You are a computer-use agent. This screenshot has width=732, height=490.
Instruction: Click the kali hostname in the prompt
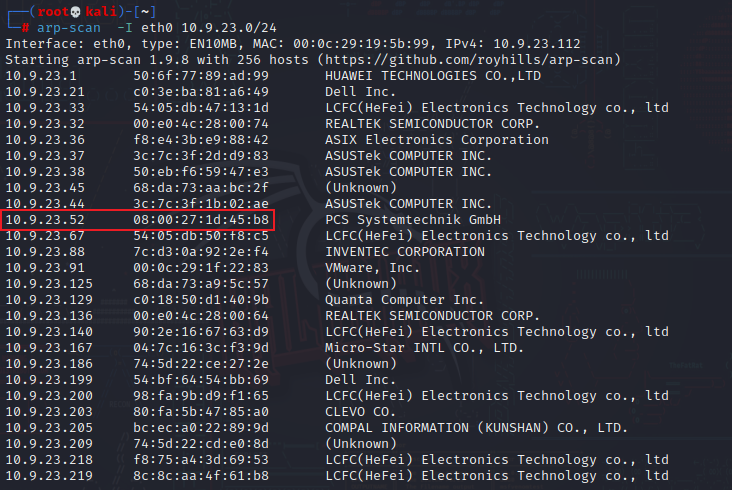tap(101, 12)
